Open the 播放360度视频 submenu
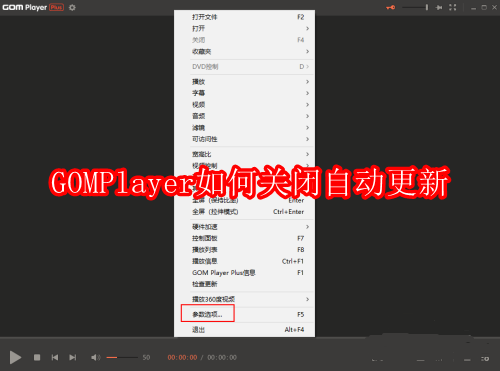 pyautogui.click(x=244, y=299)
